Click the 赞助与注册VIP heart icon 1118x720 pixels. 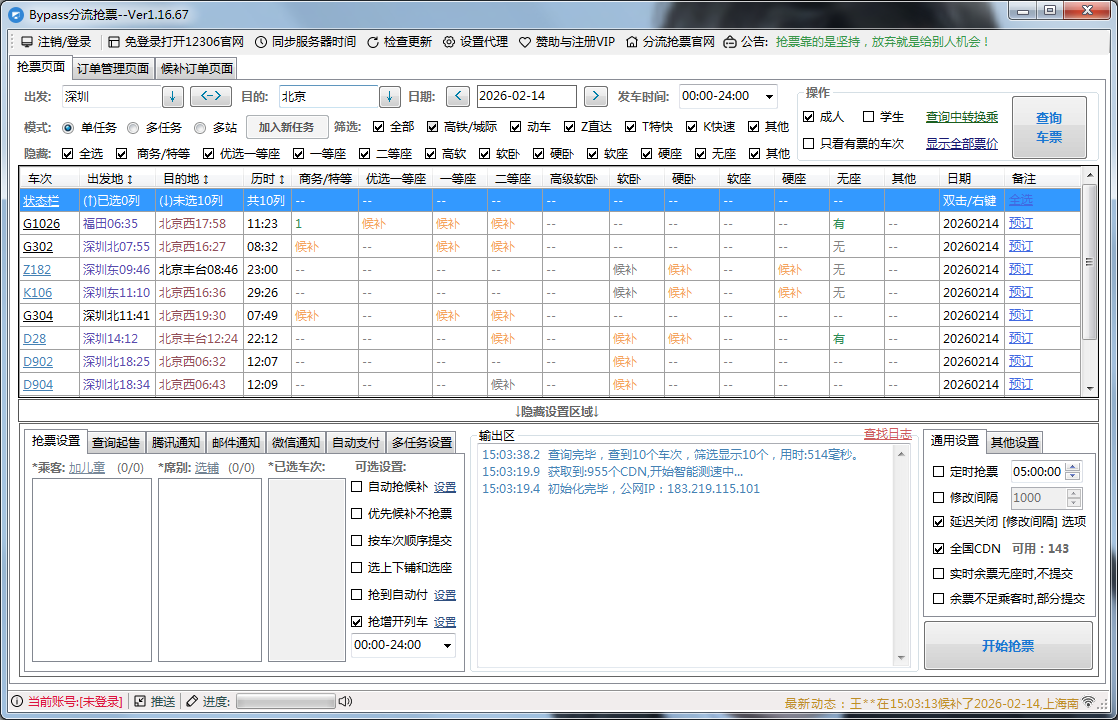point(526,42)
